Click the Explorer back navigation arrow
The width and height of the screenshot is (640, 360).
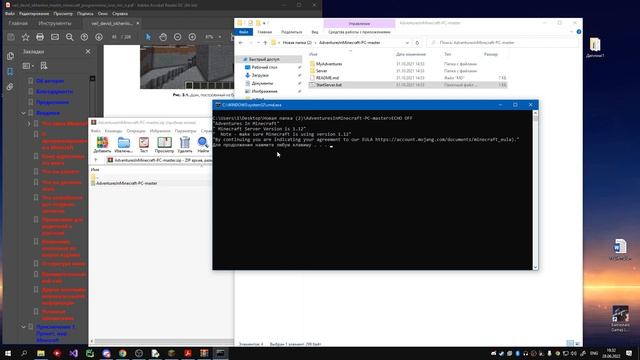(x=241, y=43)
